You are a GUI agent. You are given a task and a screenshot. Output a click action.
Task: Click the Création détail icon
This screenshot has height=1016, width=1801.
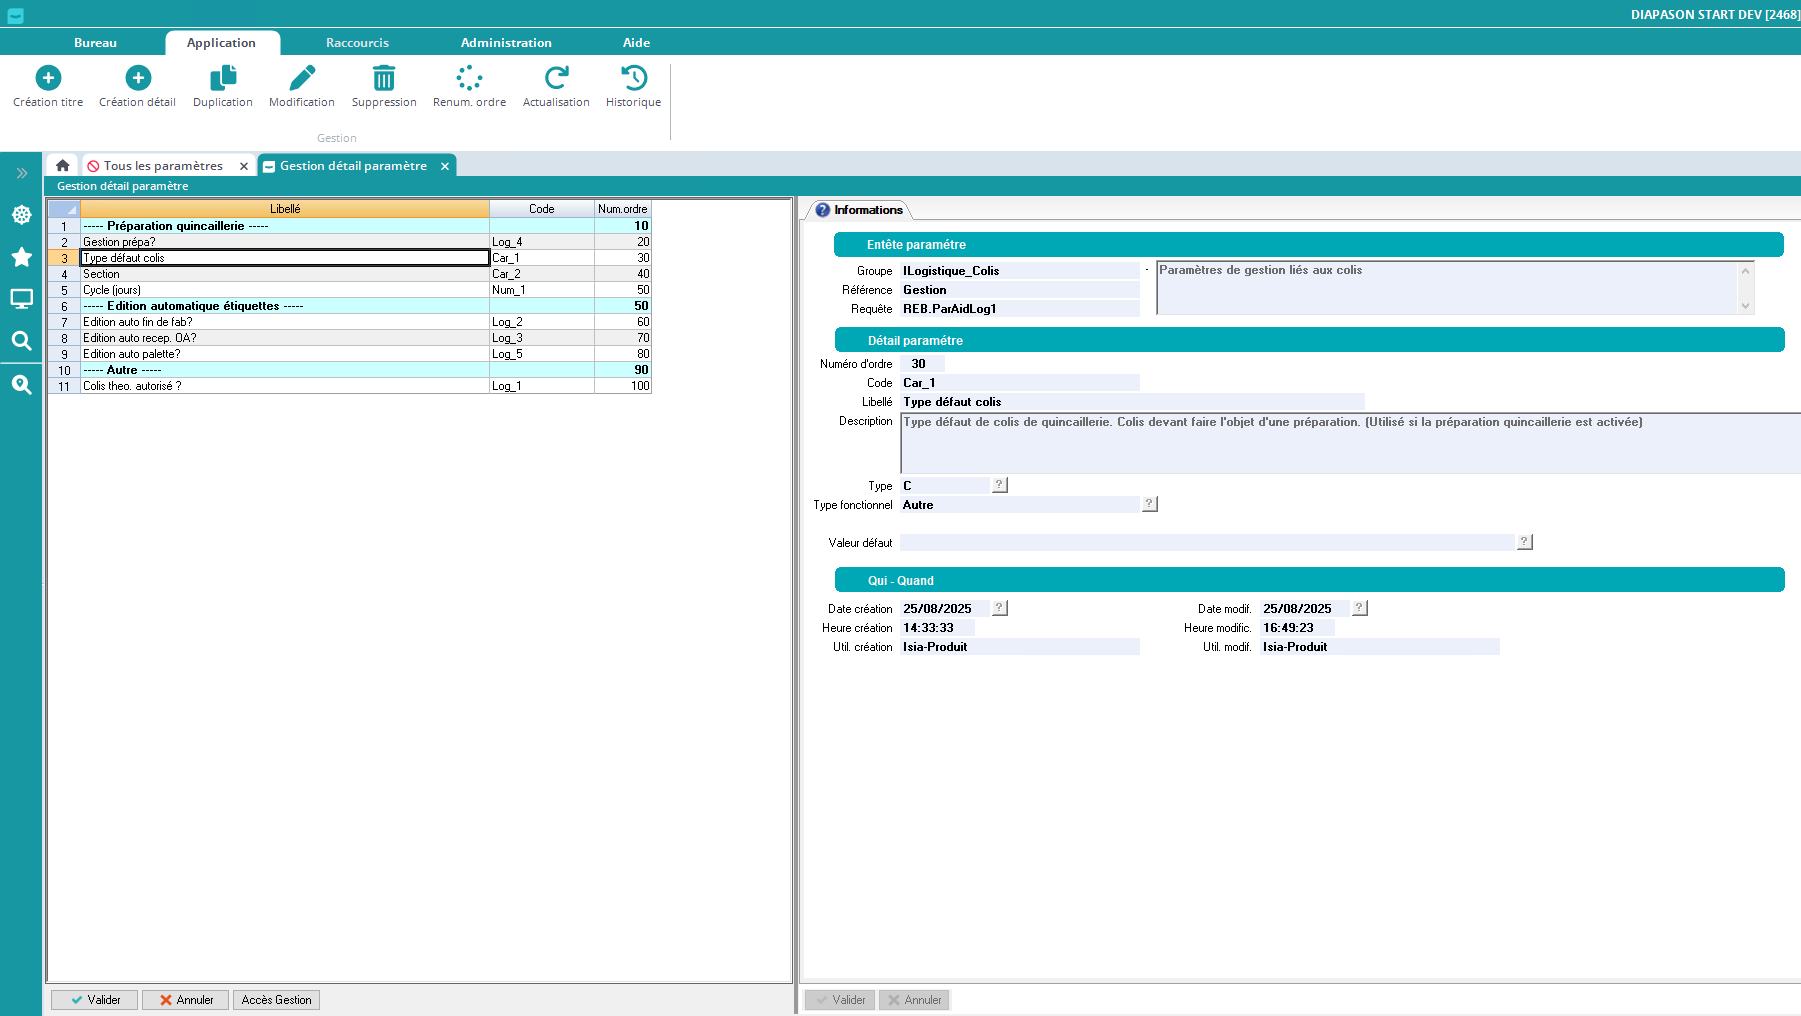138,78
